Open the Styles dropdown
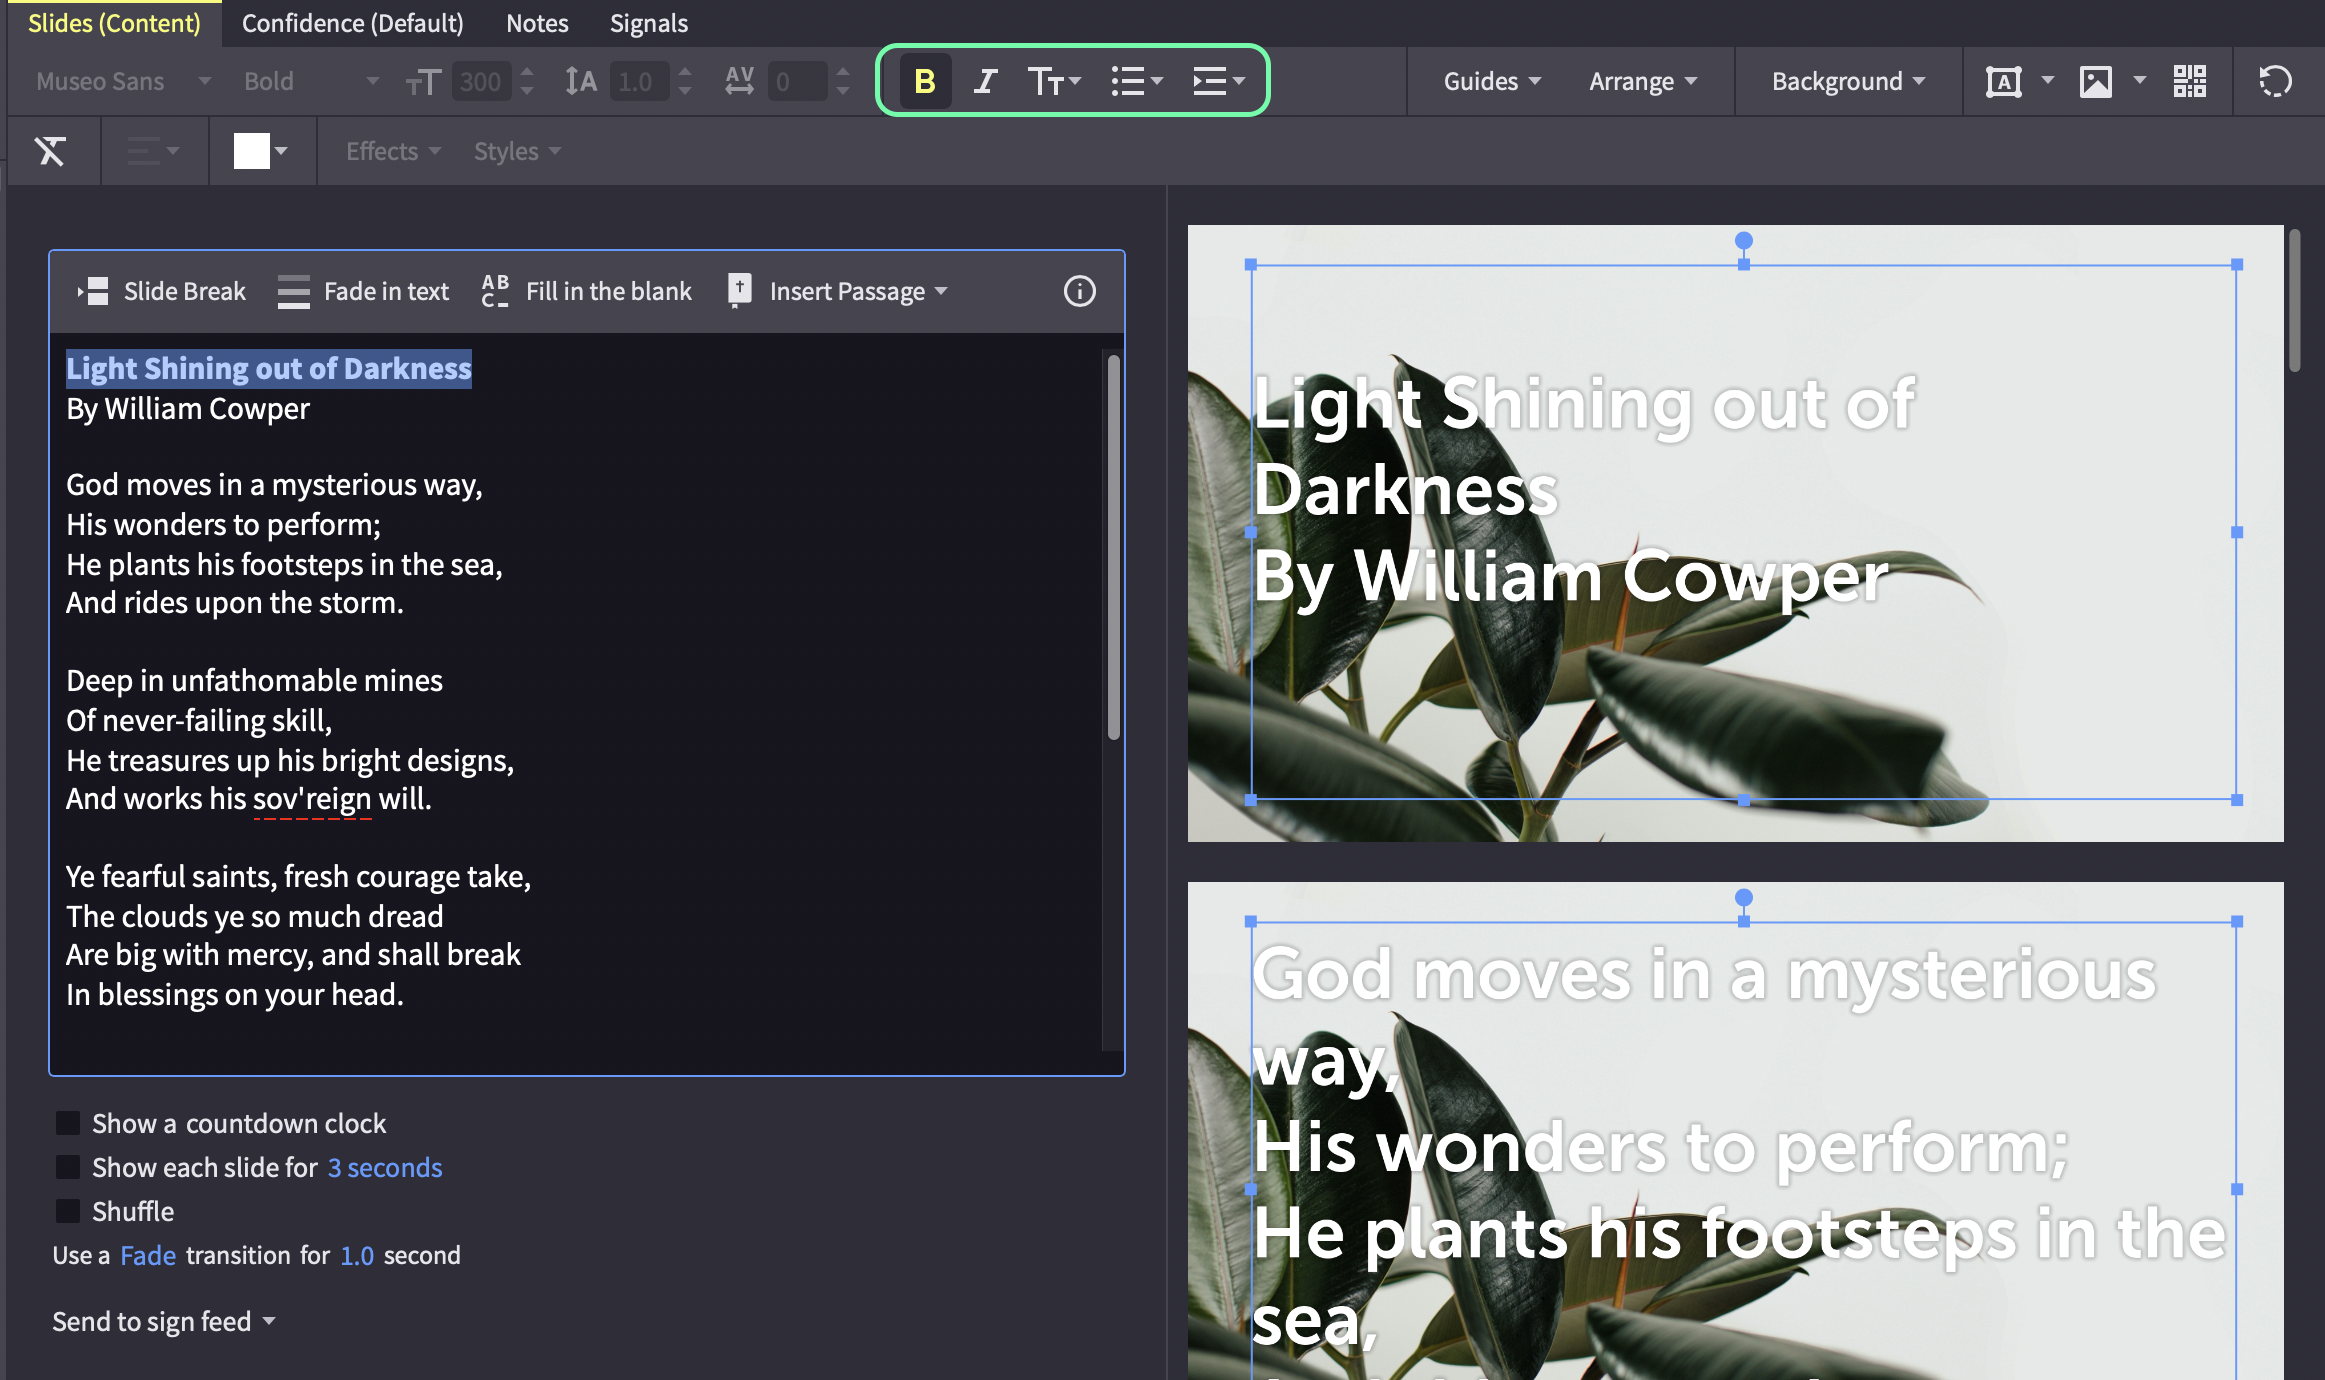The image size is (2325, 1380). [x=517, y=151]
